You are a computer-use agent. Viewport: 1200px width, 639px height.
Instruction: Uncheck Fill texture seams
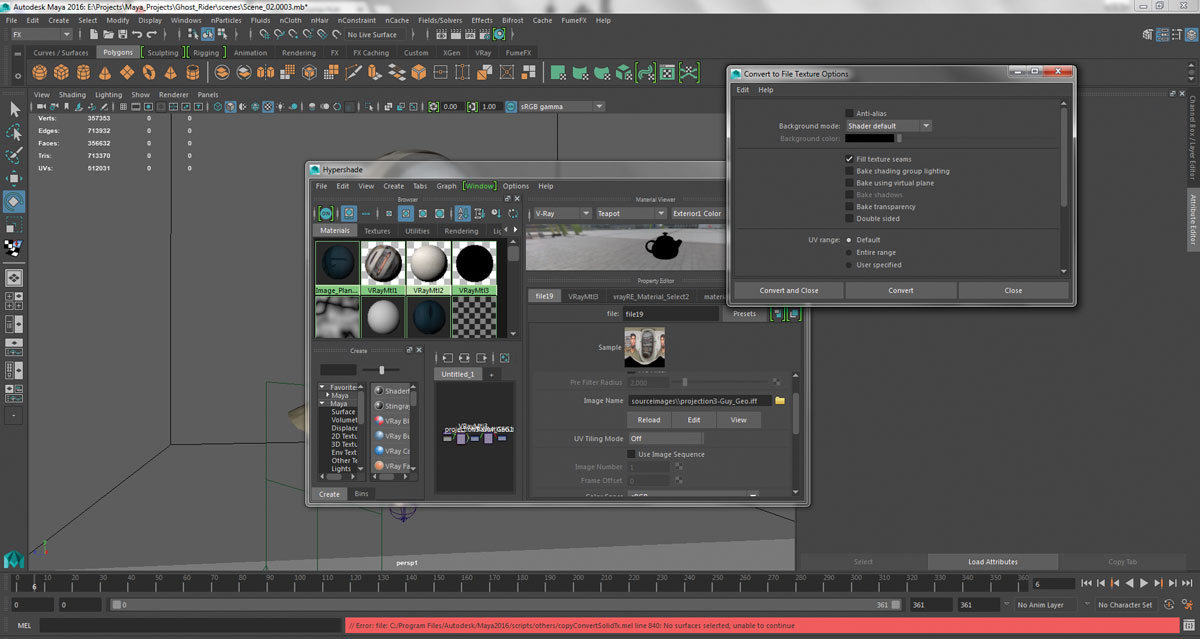tap(849, 159)
